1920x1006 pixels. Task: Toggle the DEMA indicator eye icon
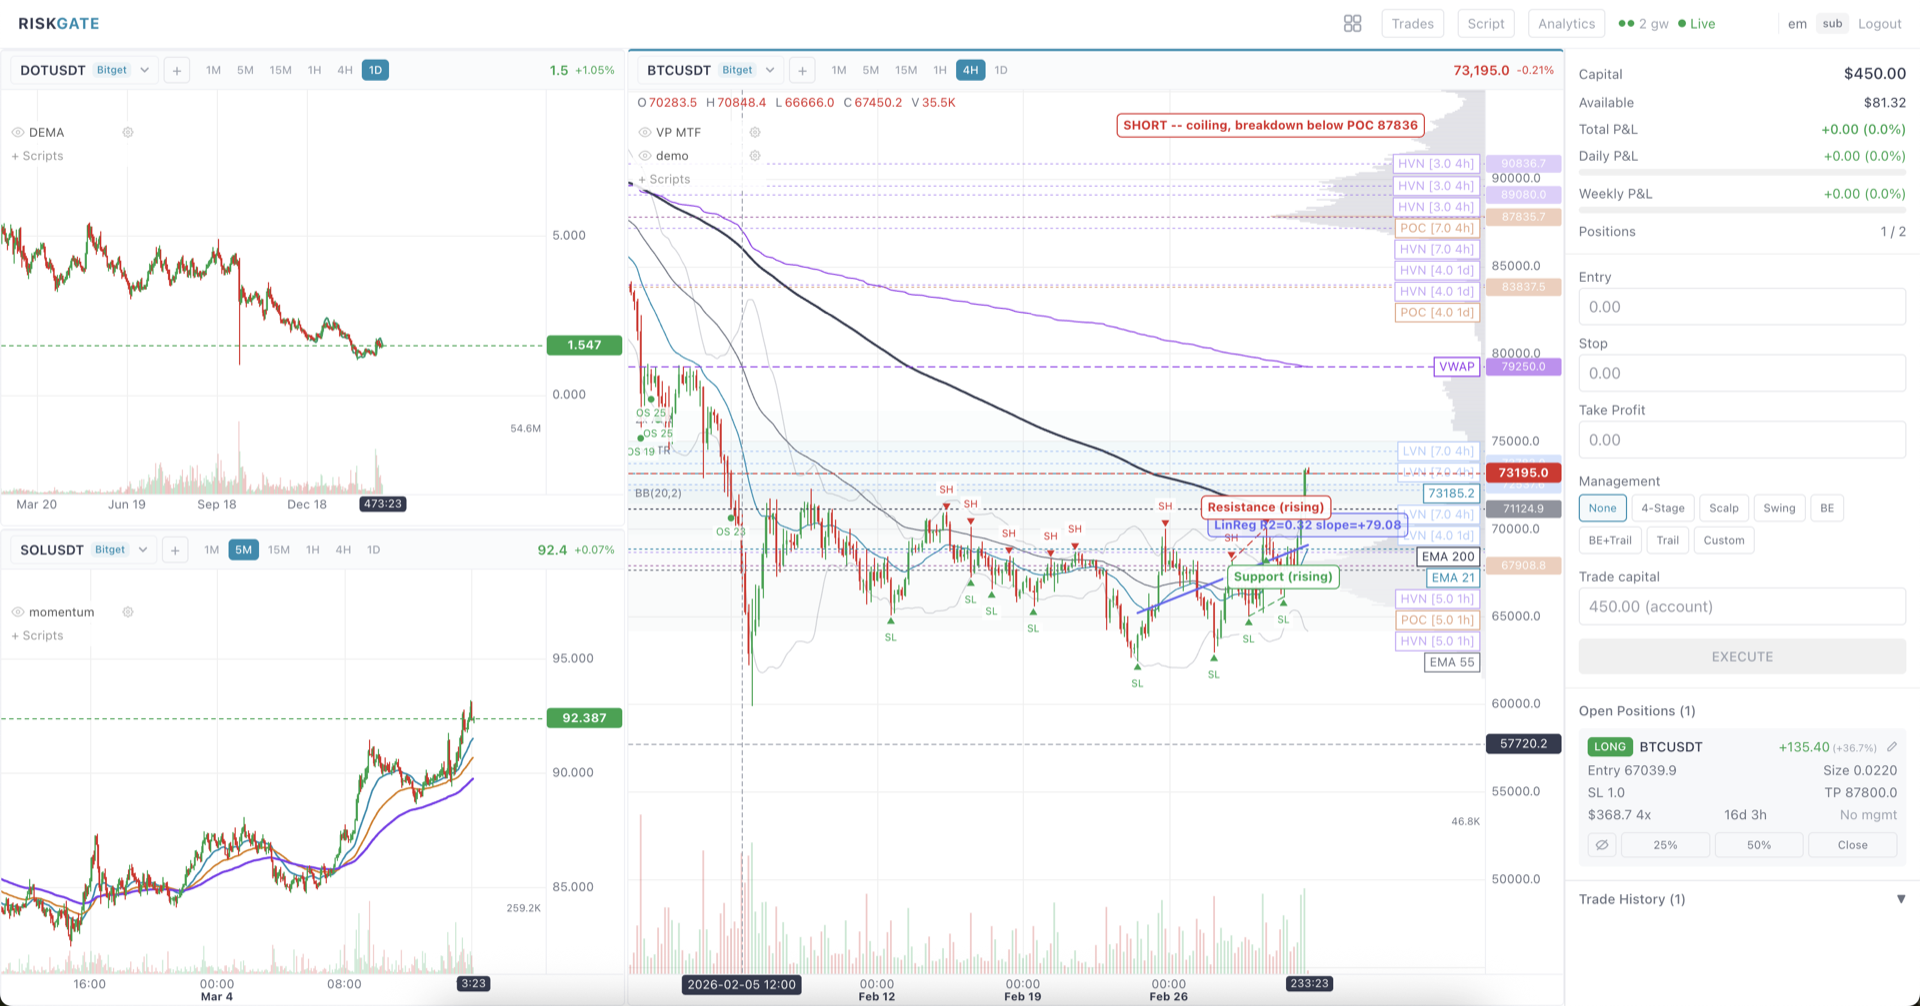(18, 132)
